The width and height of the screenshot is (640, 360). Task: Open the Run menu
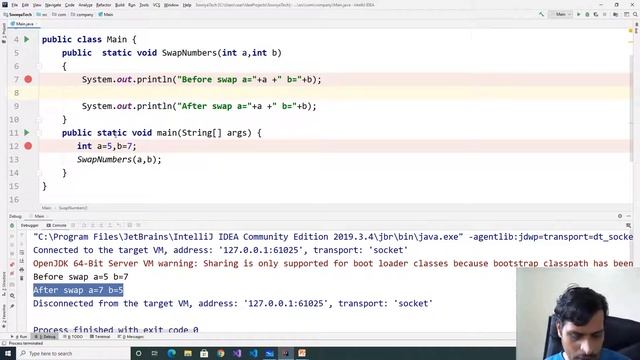click(x=132, y=5)
